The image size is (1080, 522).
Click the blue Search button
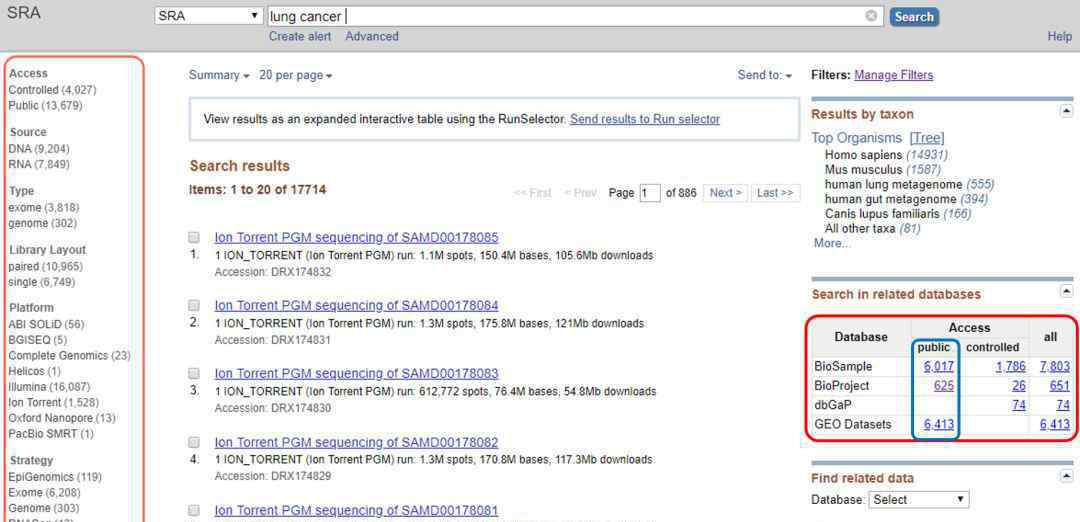[914, 17]
